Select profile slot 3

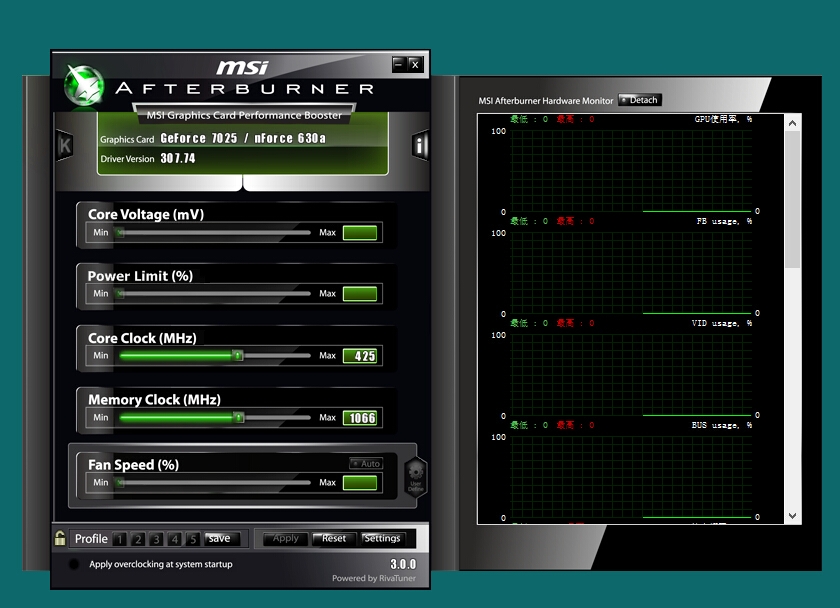(x=156, y=539)
